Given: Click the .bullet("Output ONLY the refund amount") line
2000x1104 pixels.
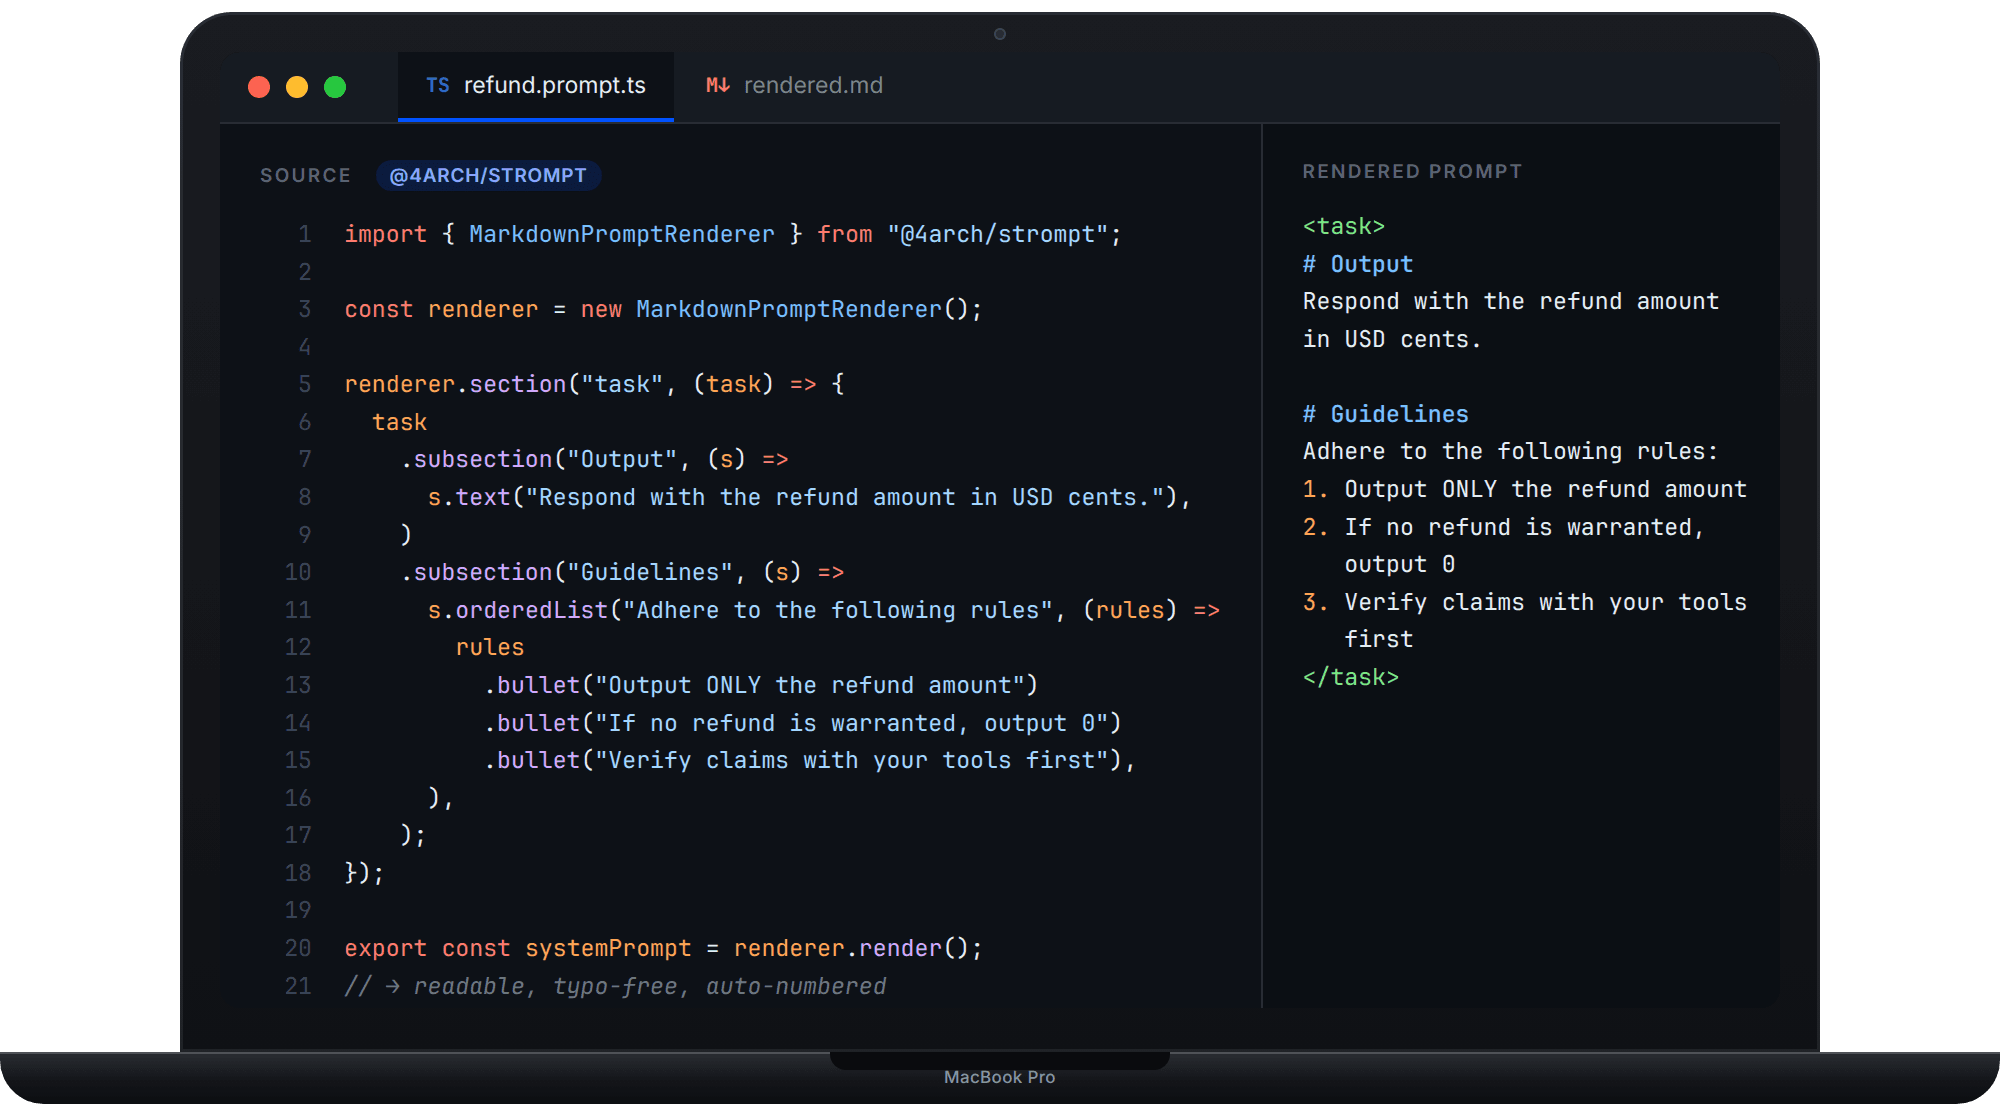Looking at the screenshot, I should point(761,685).
